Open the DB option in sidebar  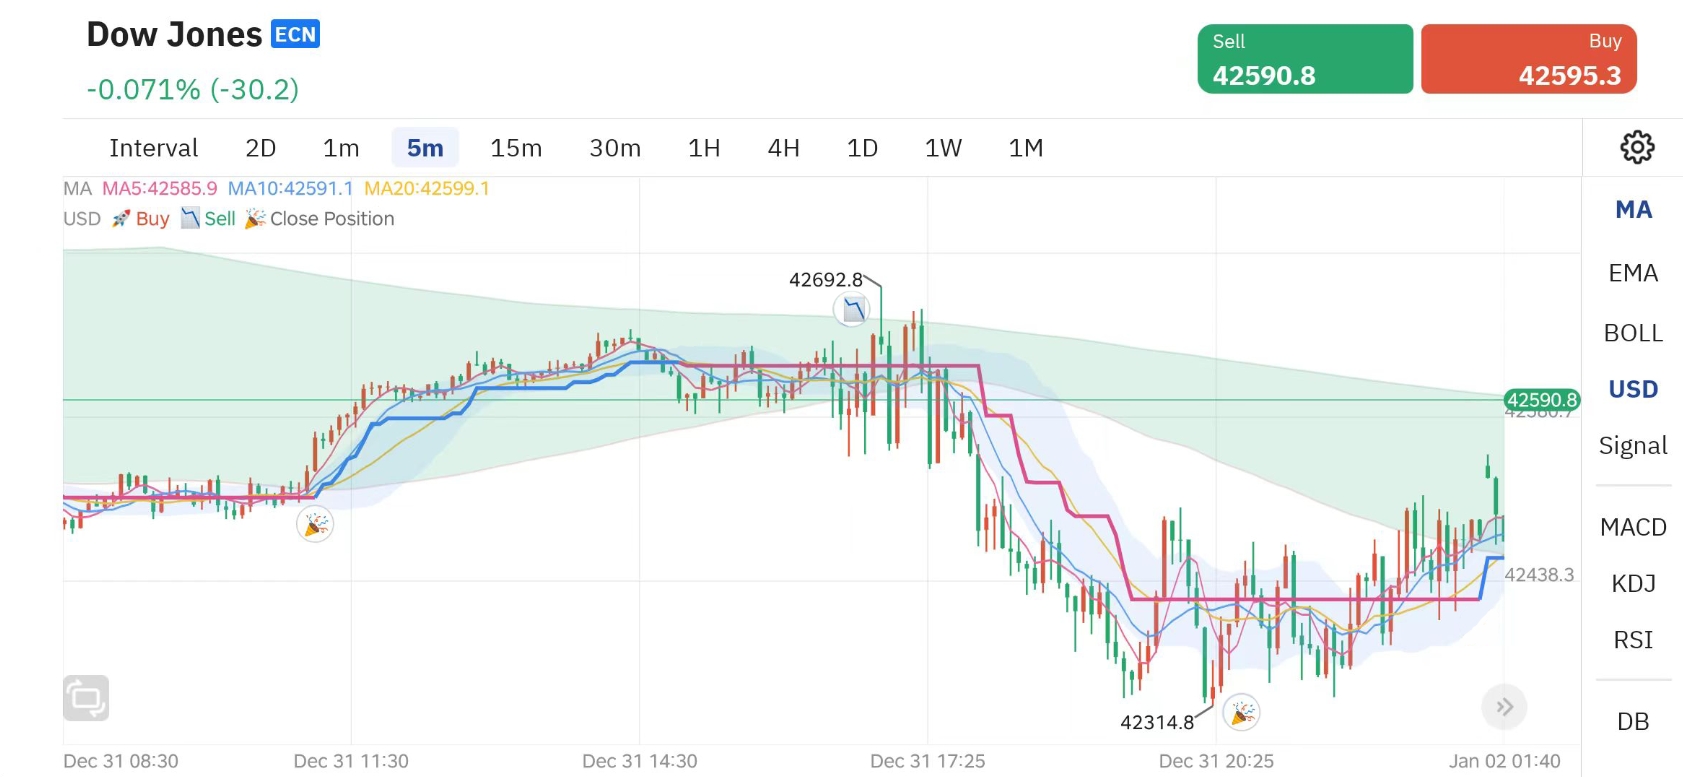click(1633, 721)
